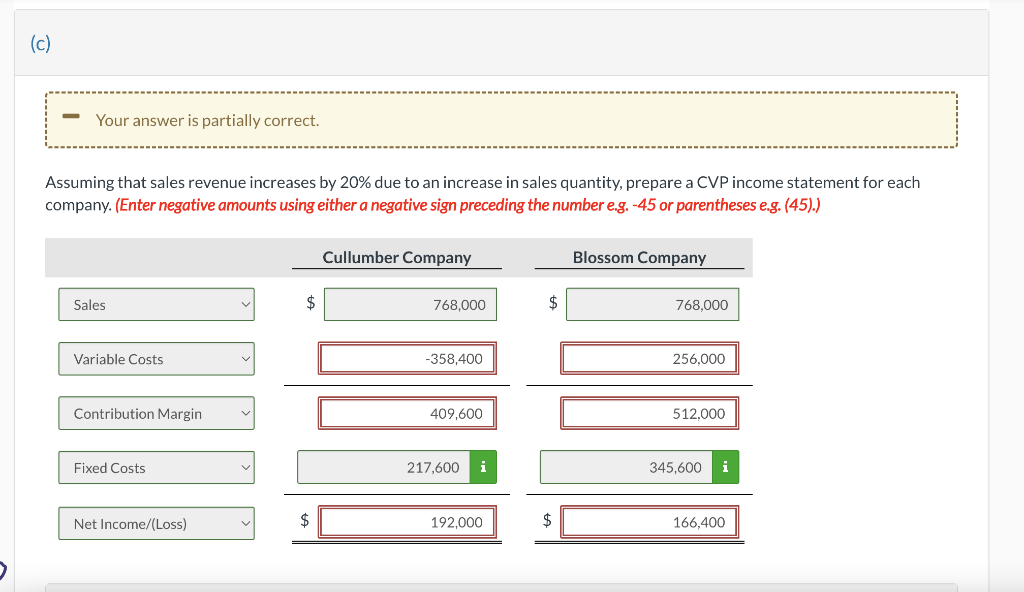Select Blossom's Sales amount field showing 768,000

click(652, 304)
